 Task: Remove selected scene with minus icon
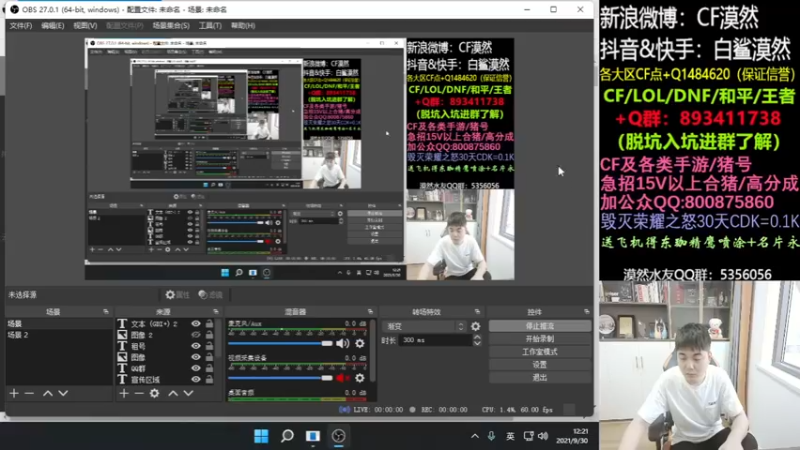click(x=29, y=393)
